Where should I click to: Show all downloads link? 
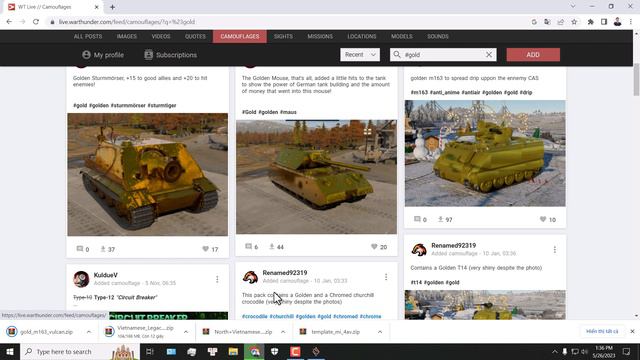tap(602, 331)
